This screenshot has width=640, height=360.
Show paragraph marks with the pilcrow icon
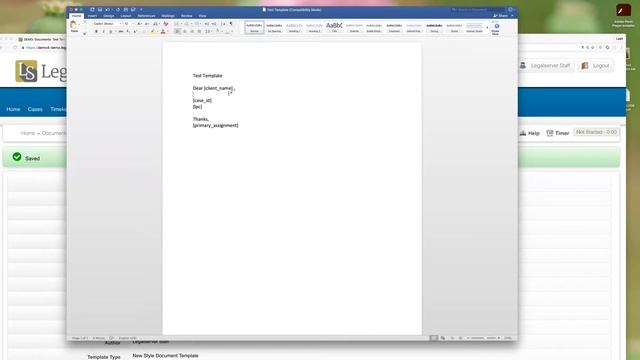click(x=231, y=24)
